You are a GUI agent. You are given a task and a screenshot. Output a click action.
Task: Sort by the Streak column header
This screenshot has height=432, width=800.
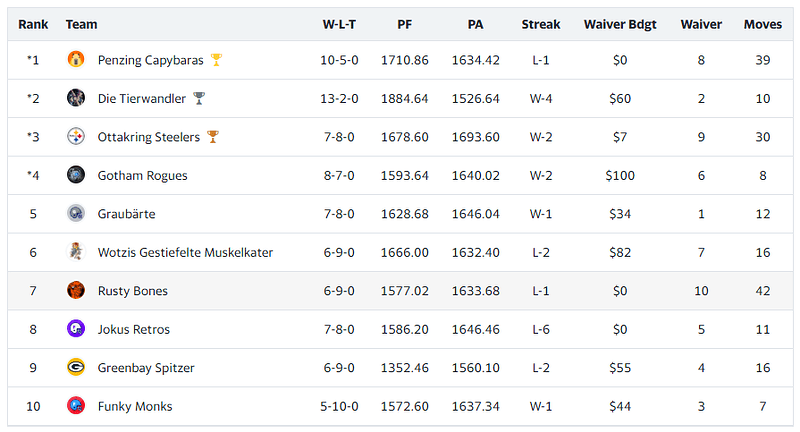coord(541,24)
